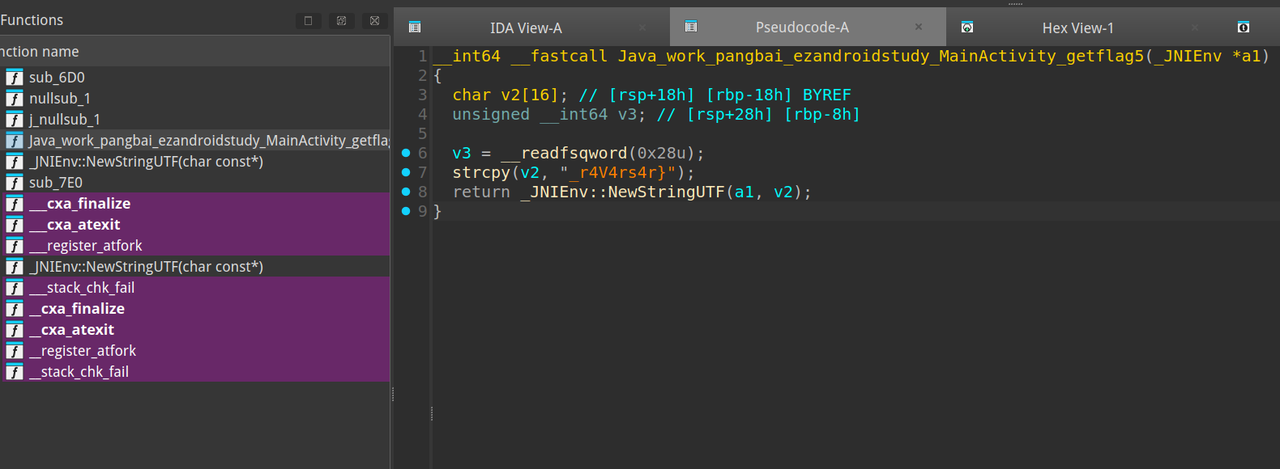
Task: Click the function icon beside sub_6D0
Action: [14, 77]
